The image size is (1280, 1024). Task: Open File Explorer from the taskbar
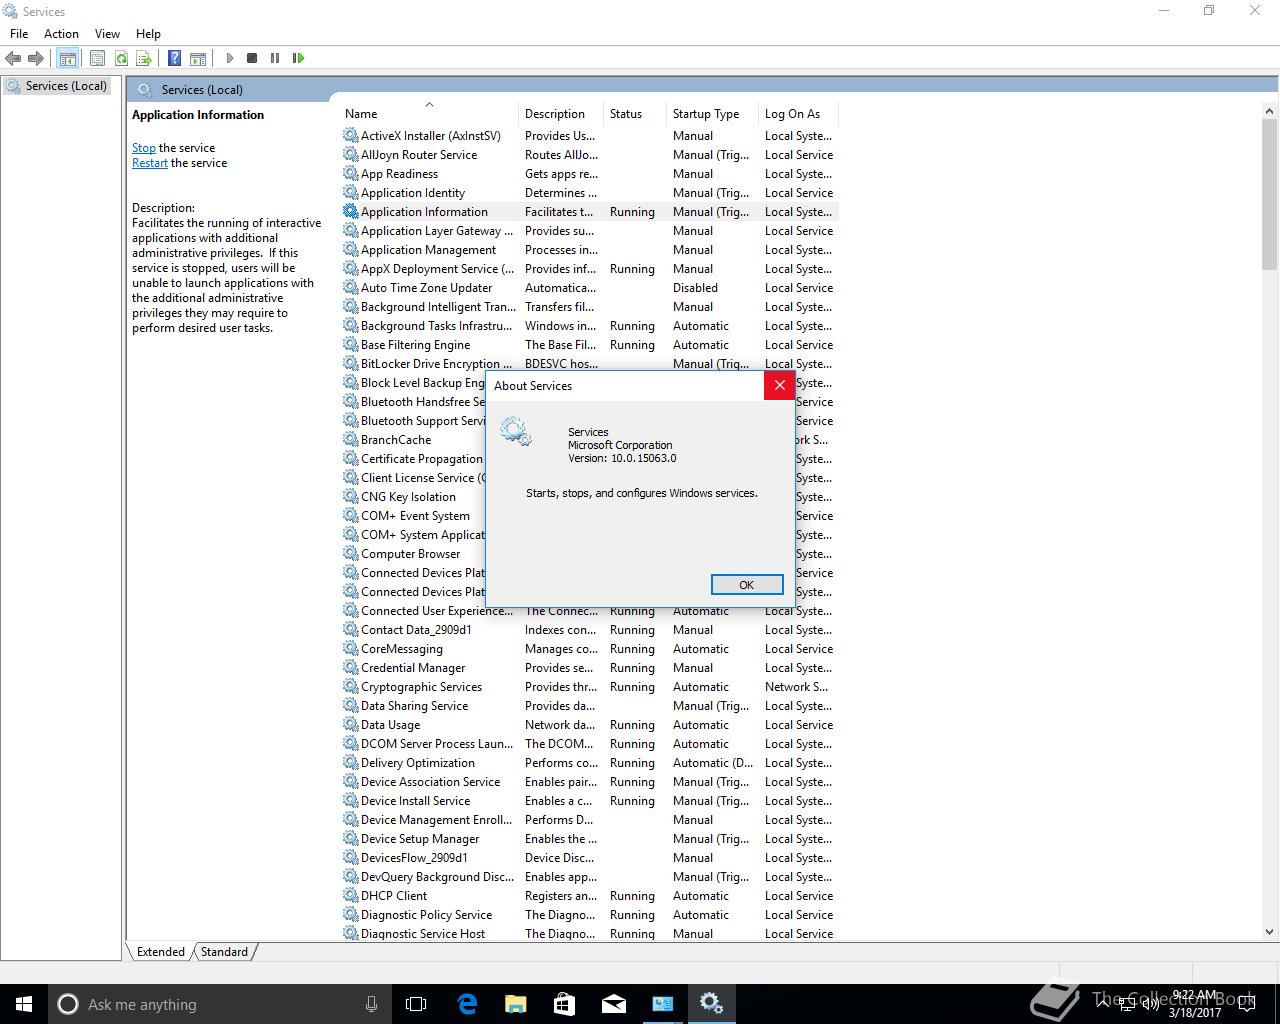click(515, 1004)
